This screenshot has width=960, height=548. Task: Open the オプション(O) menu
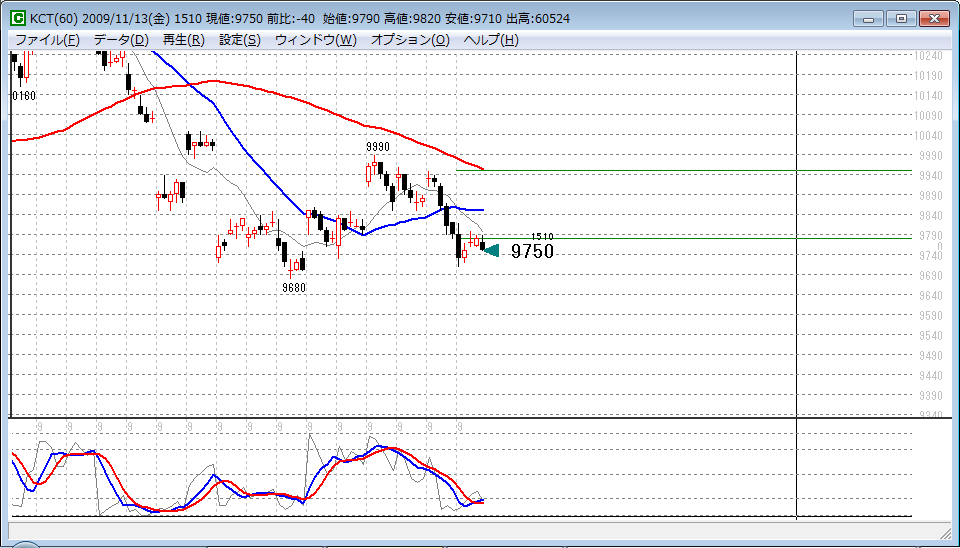[410, 40]
